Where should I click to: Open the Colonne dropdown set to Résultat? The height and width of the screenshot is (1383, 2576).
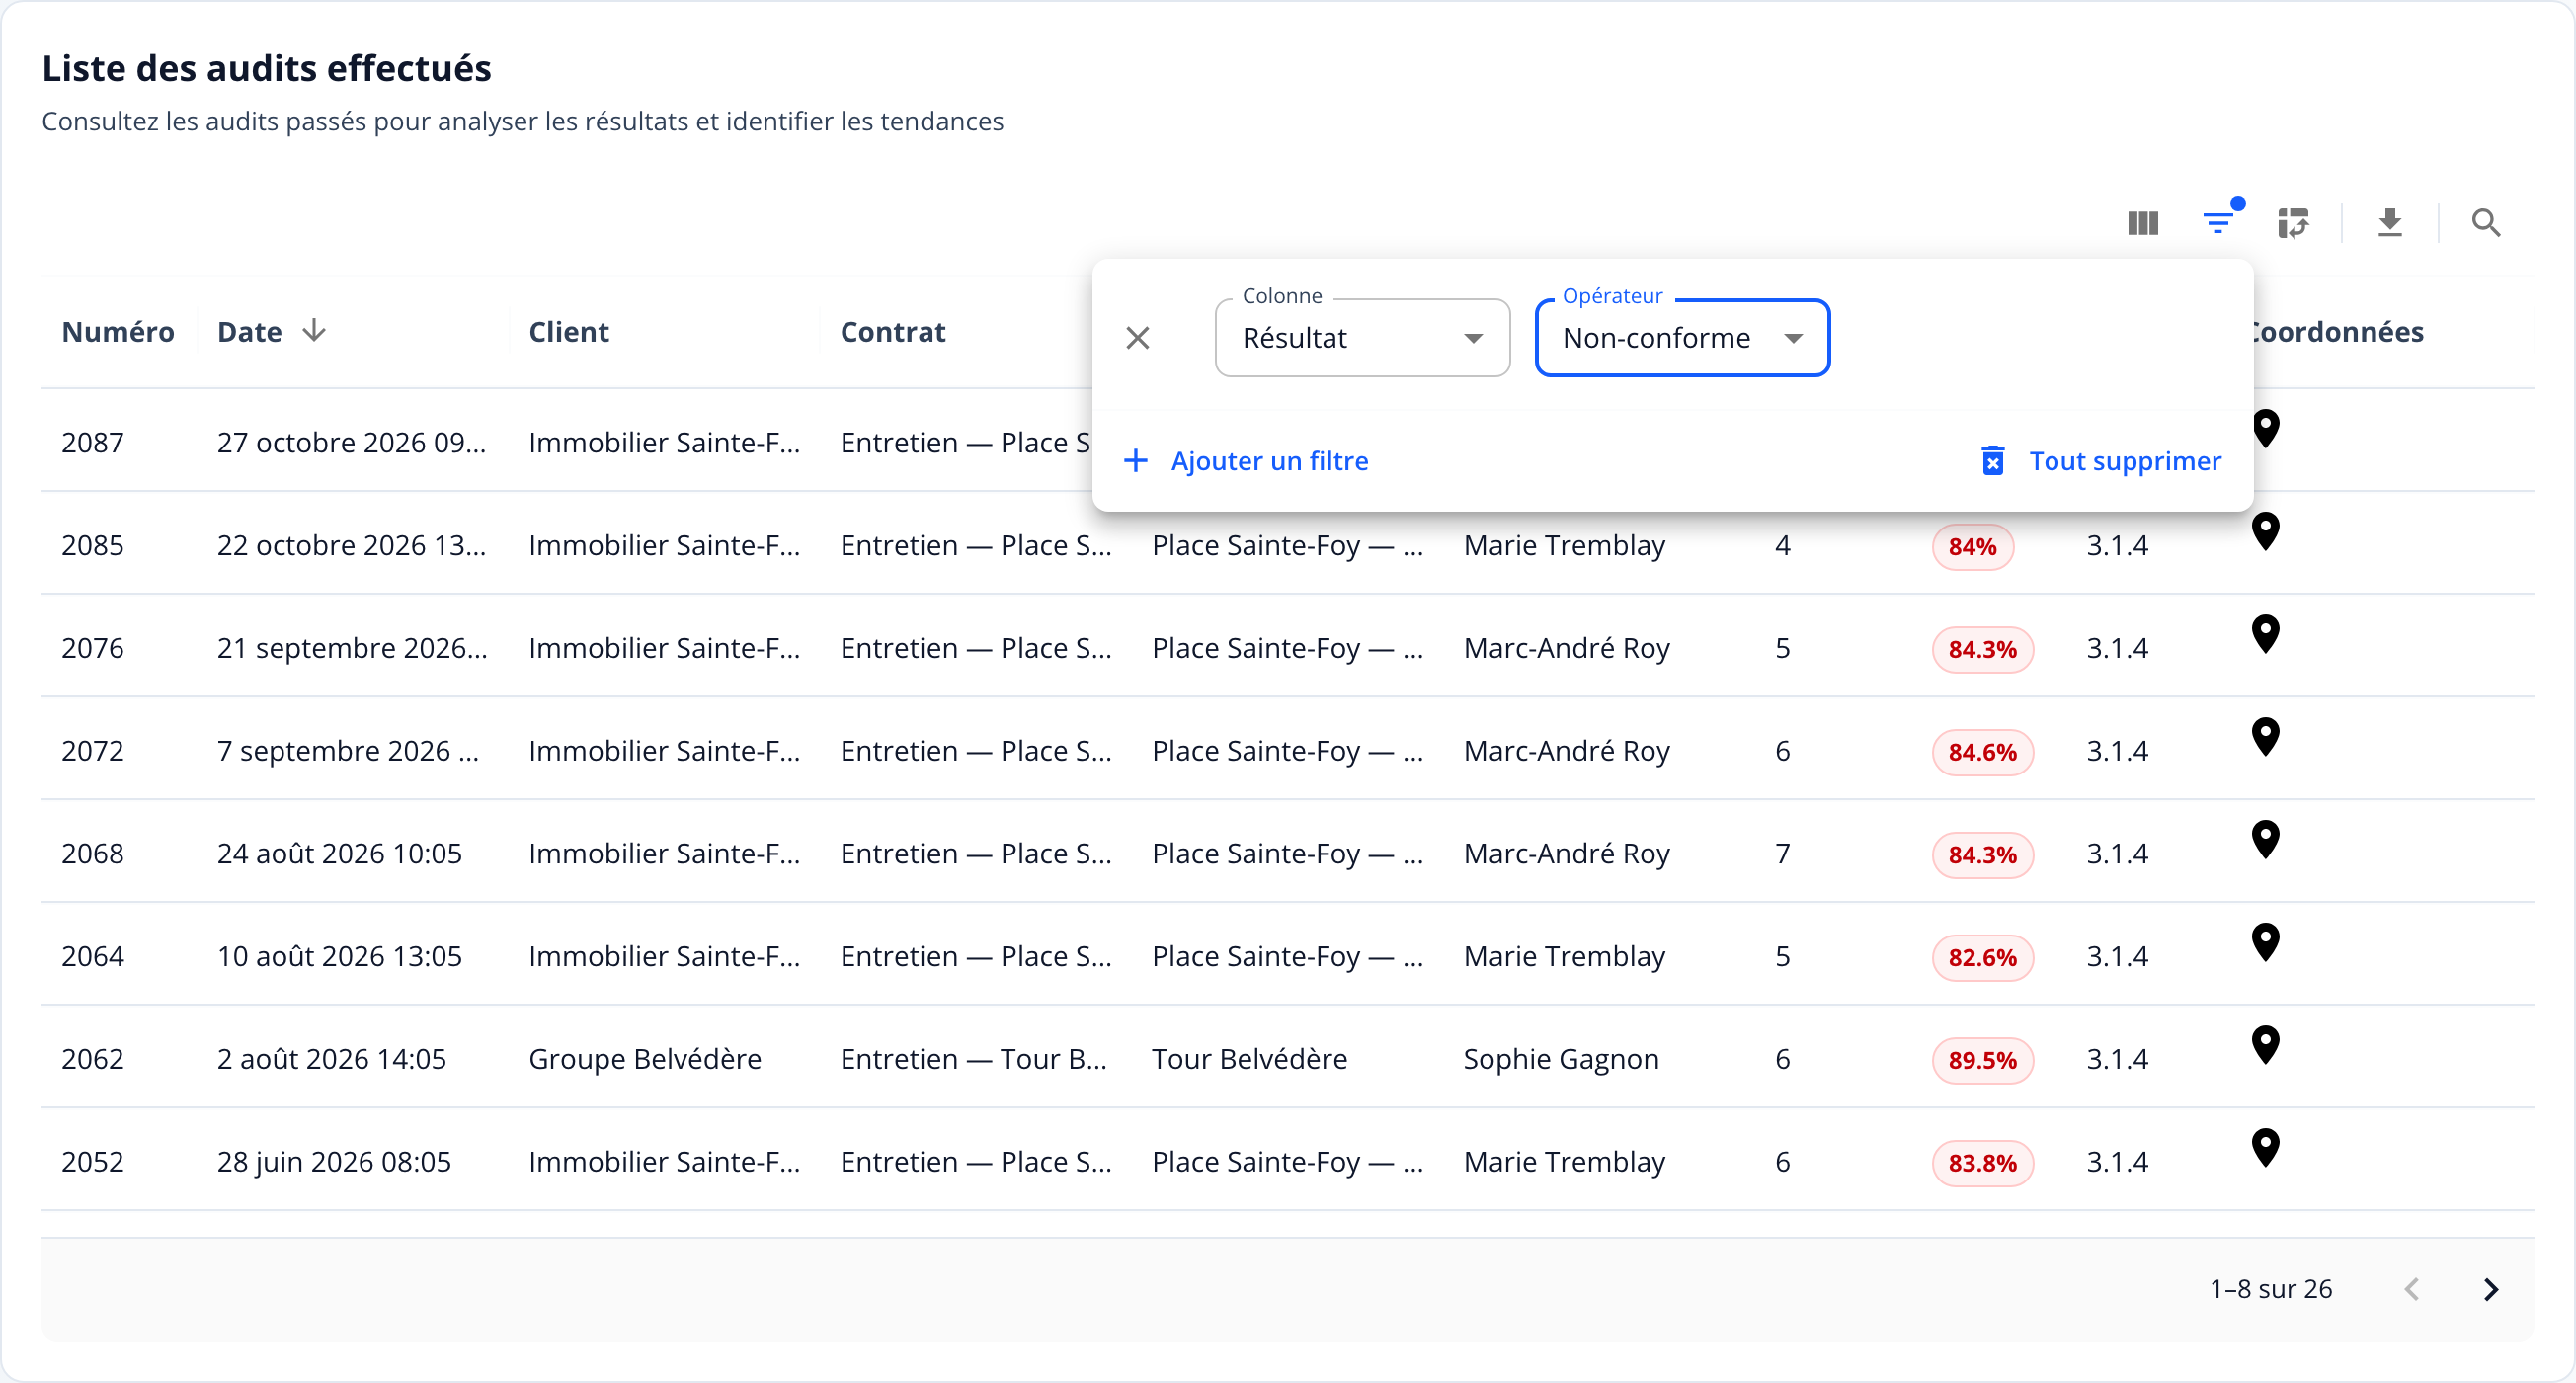click(x=1362, y=338)
